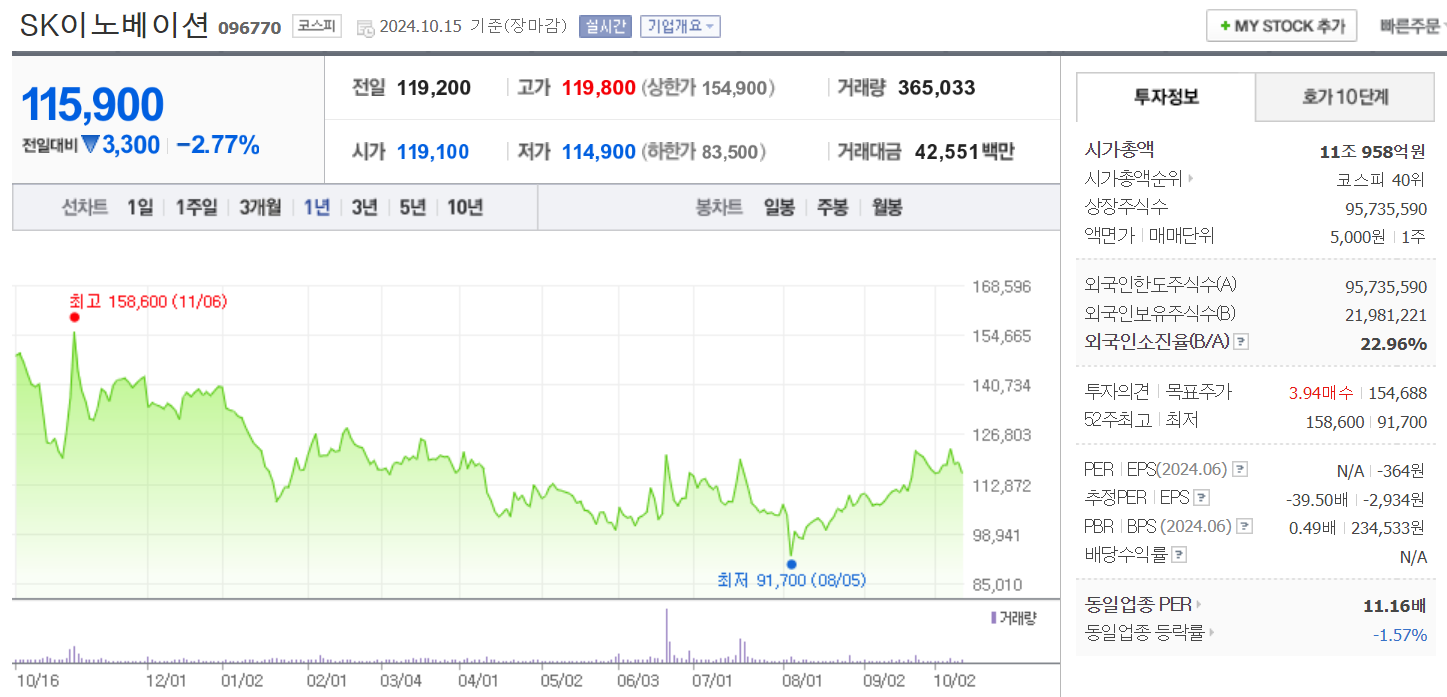This screenshot has height=697, width=1447.
Task: Click the help icon beside 외국인소진율(B/A)
Action: click(1241, 342)
